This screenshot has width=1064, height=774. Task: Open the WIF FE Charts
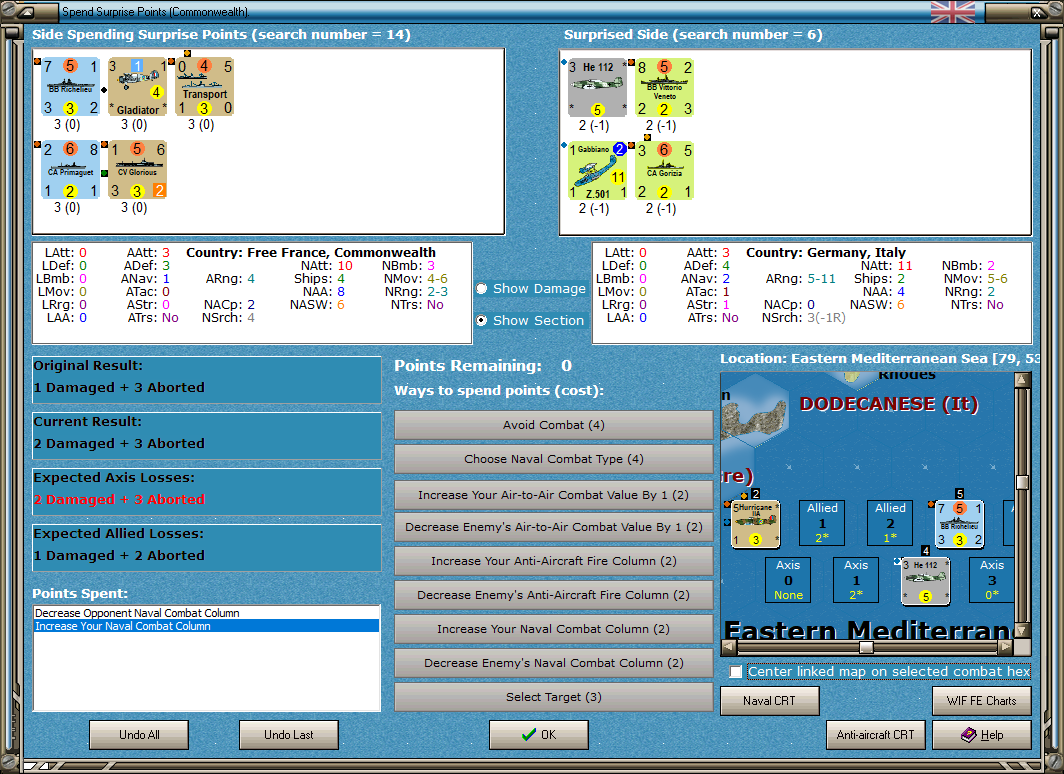[982, 701]
